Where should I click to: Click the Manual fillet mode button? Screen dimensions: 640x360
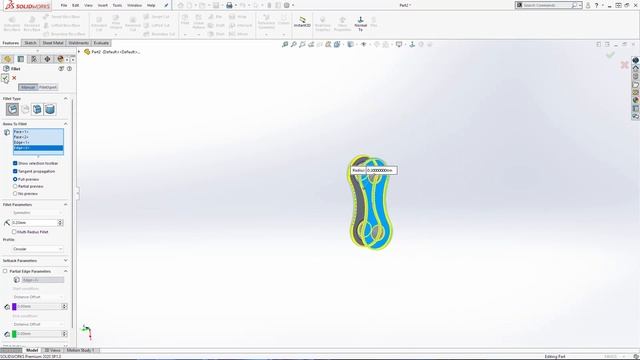pyautogui.click(x=28, y=87)
